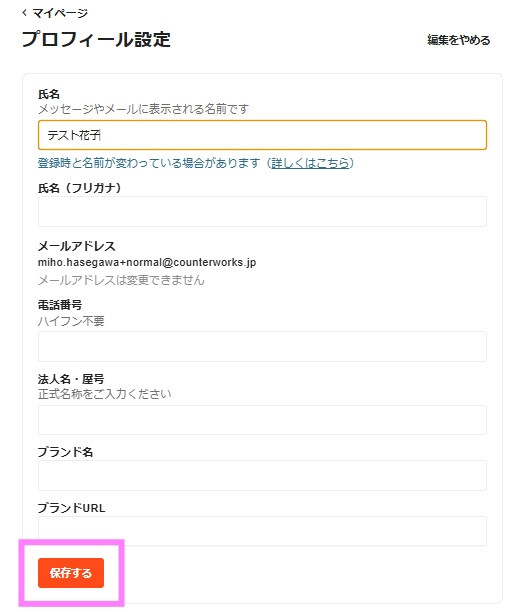The height and width of the screenshot is (612, 532).
Task: Focus the 氏名 field containing テスト花子
Action: tap(262, 135)
